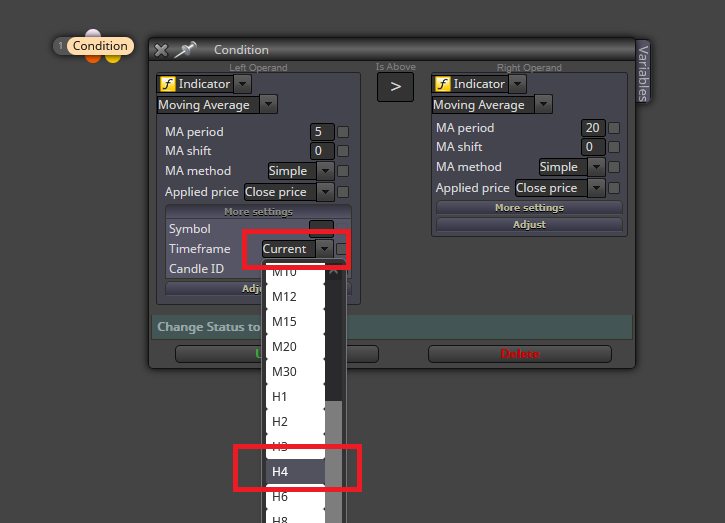Viewport: 725px width, 523px height.
Task: Expand right operand More settings section
Action: click(x=529, y=208)
